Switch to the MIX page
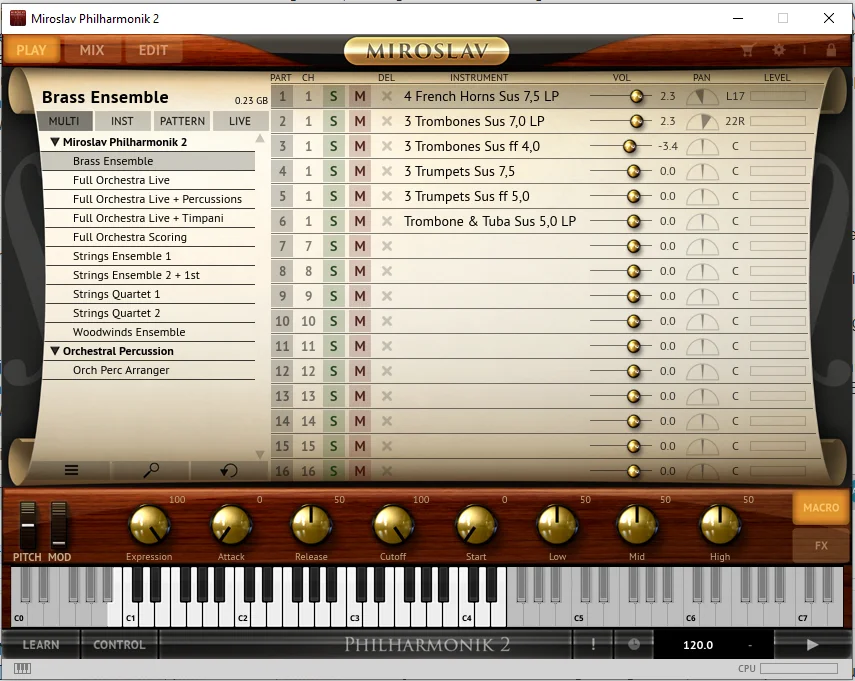855x681 pixels. tap(92, 50)
